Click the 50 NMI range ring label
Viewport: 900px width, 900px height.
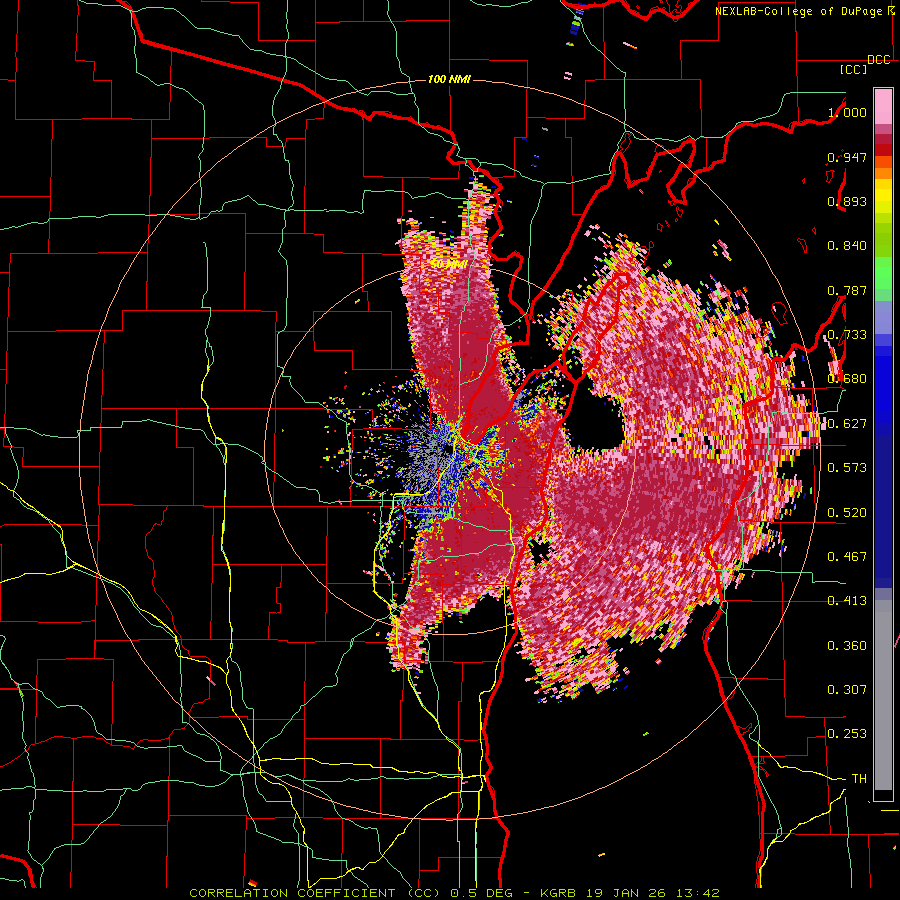pyautogui.click(x=448, y=265)
